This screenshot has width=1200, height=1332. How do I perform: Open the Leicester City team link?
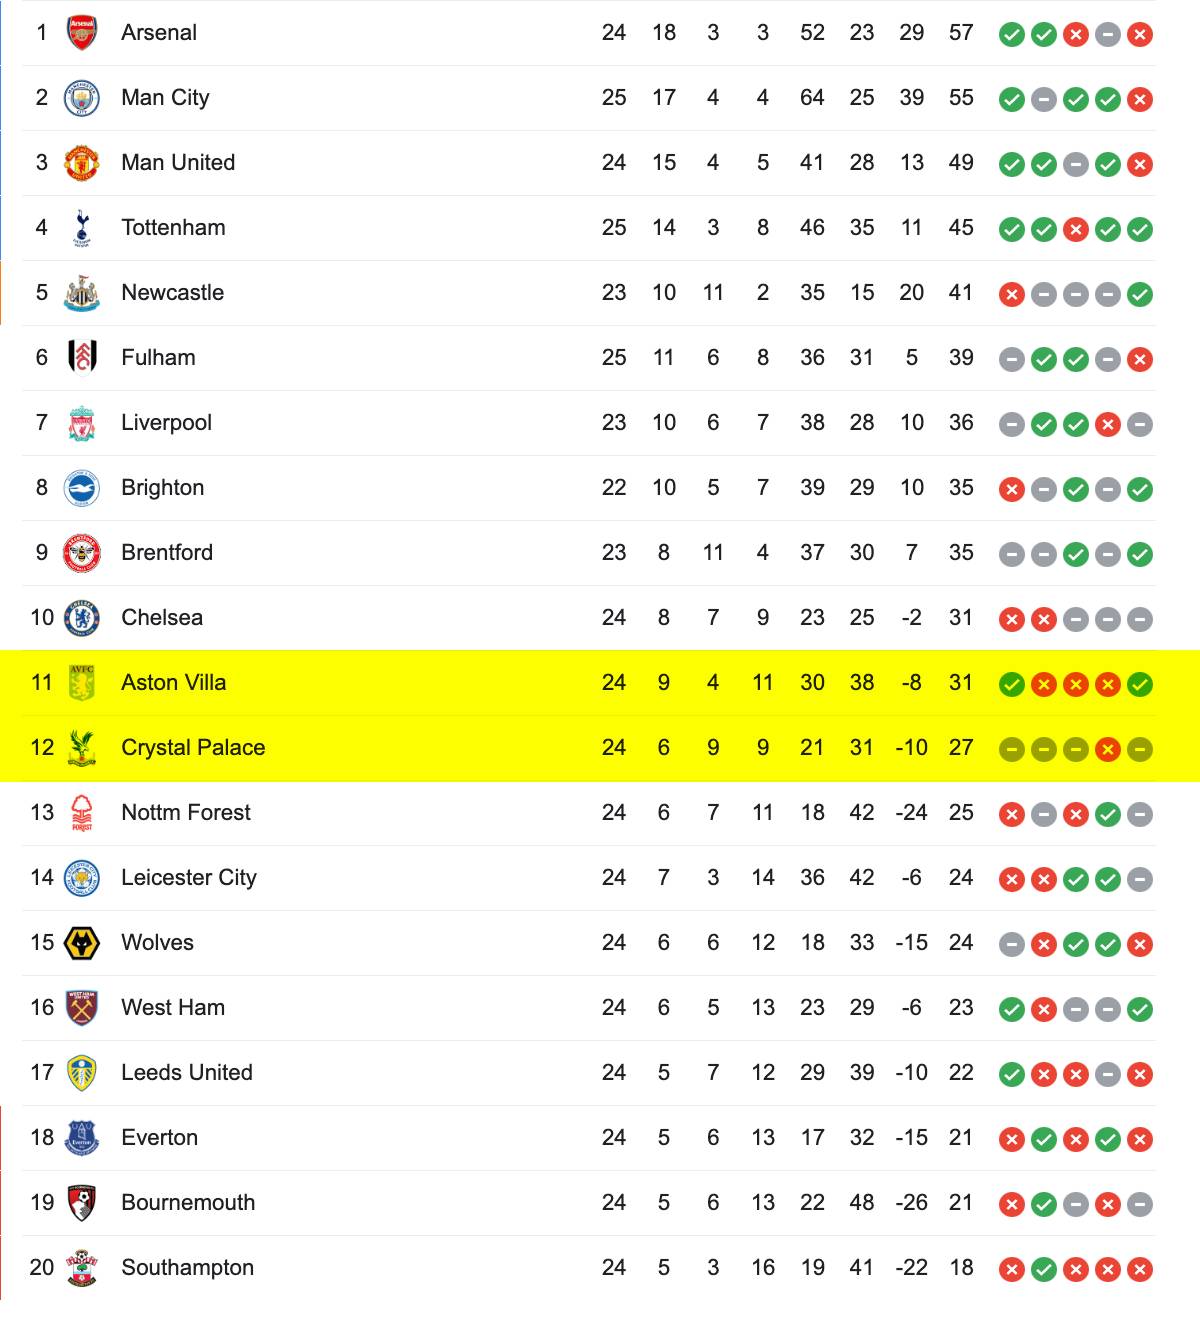(x=189, y=877)
